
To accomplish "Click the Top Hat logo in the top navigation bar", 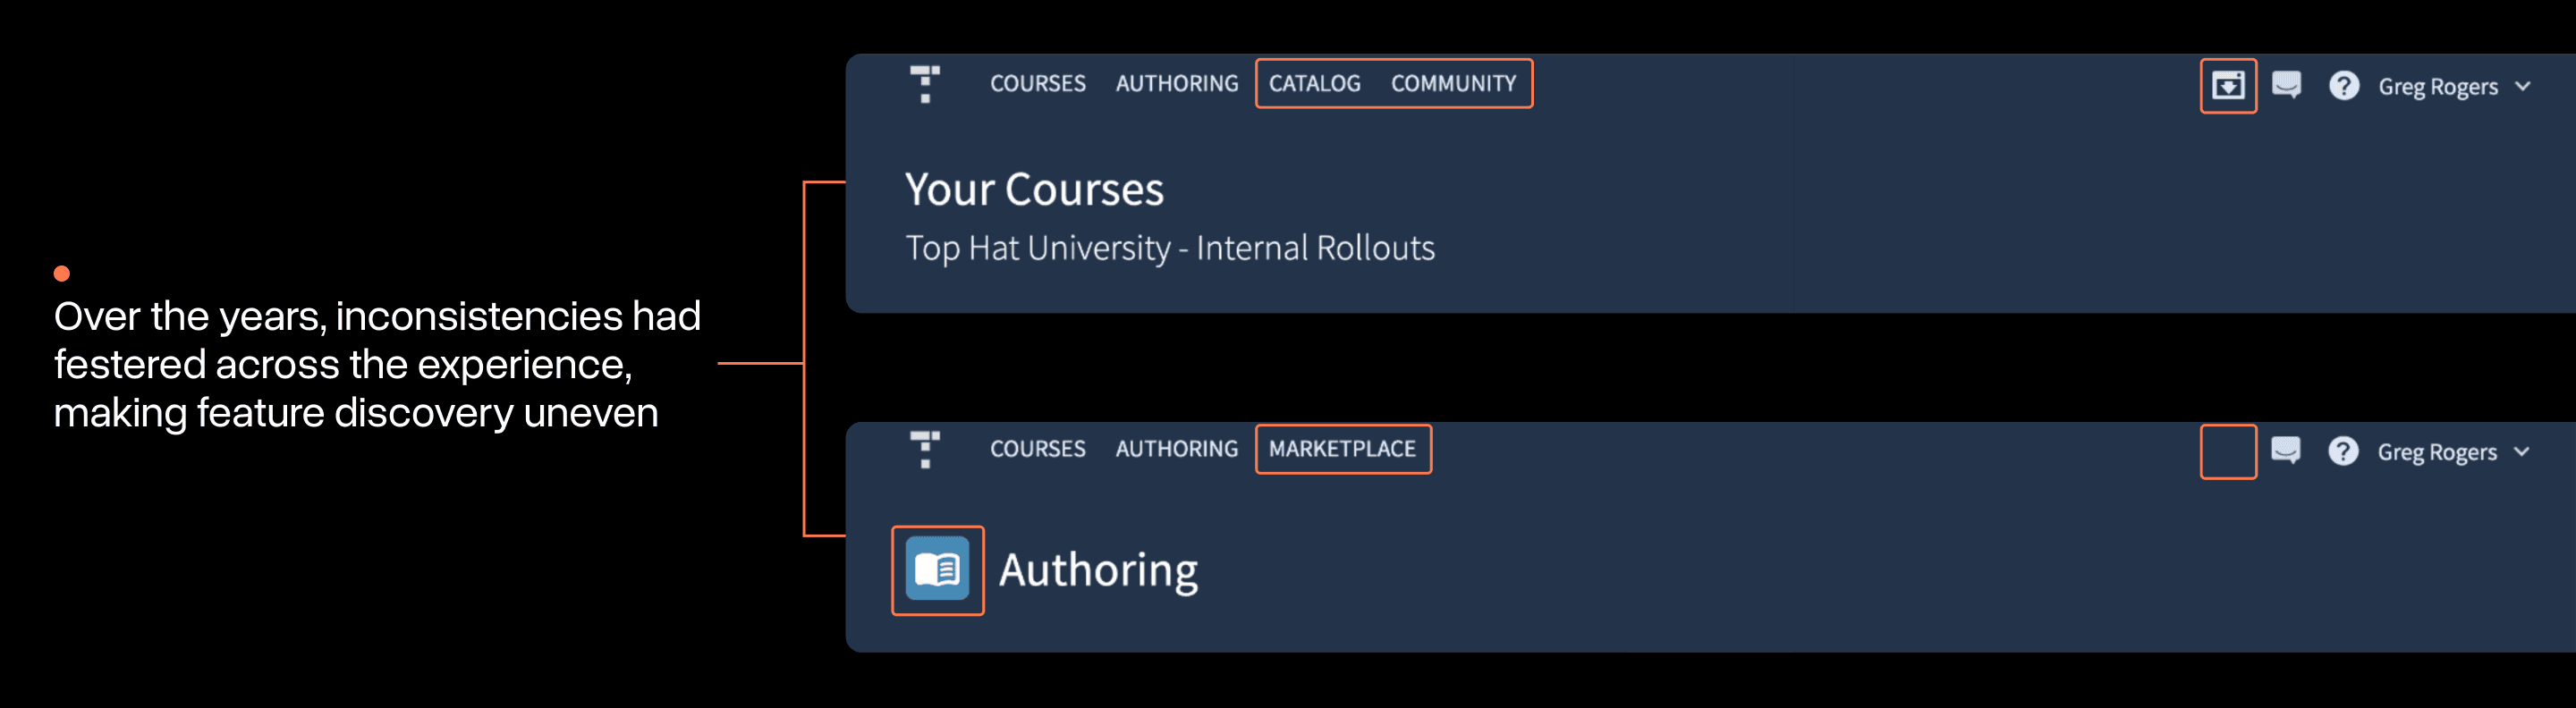I will pos(923,85).
